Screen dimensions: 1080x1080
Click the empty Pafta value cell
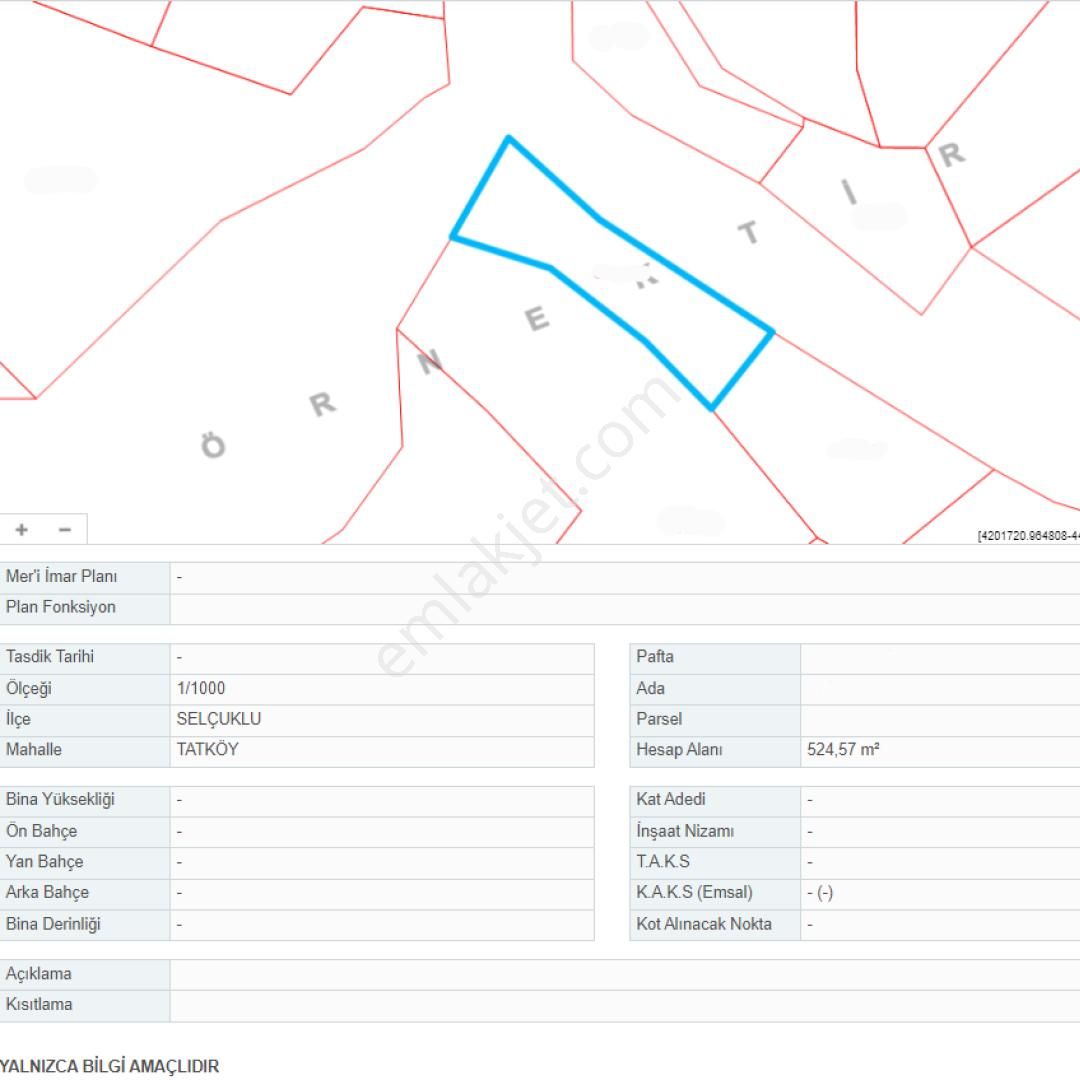(x=938, y=657)
